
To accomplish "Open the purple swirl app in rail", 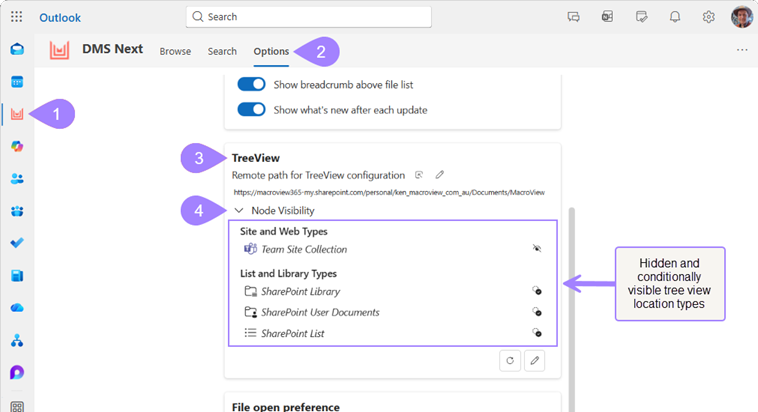I will click(x=17, y=372).
